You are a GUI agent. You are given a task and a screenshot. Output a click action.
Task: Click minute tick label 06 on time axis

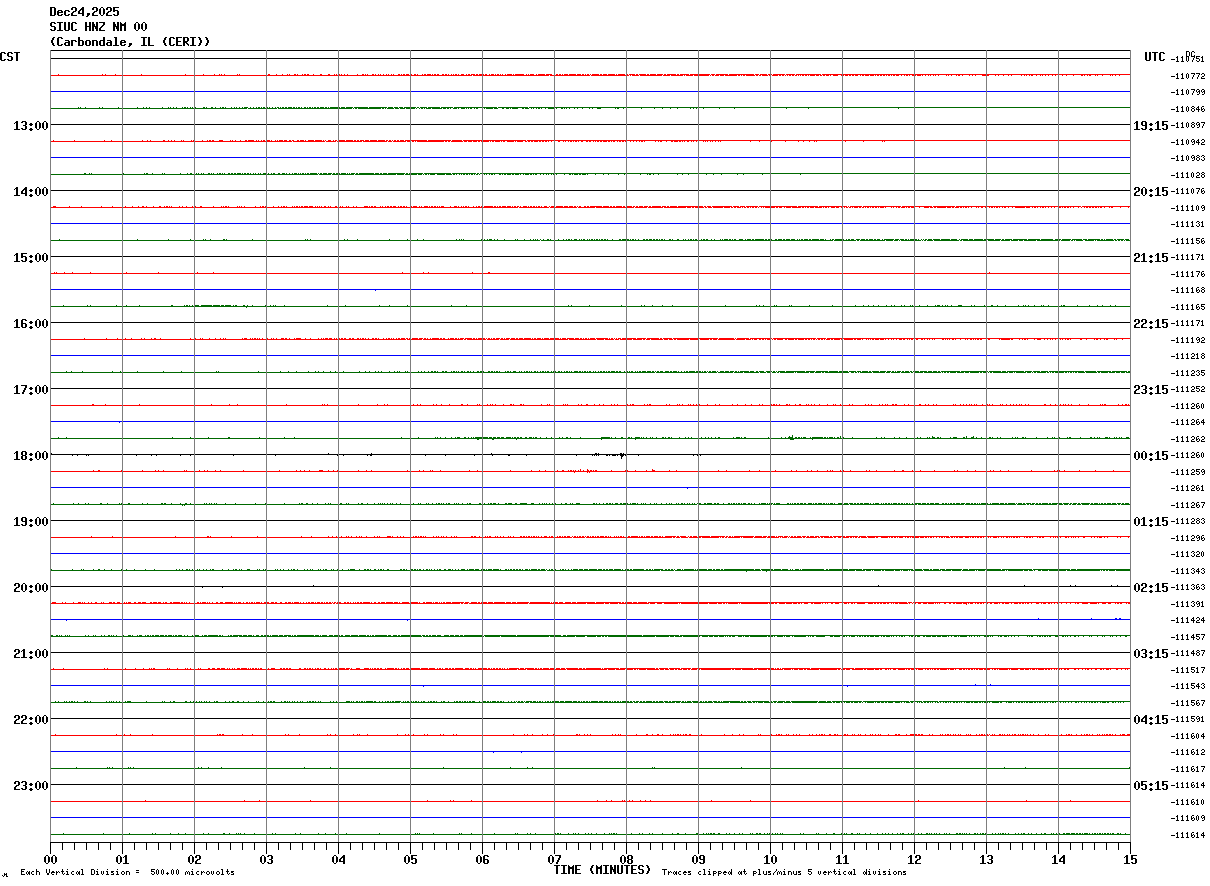tap(482, 859)
